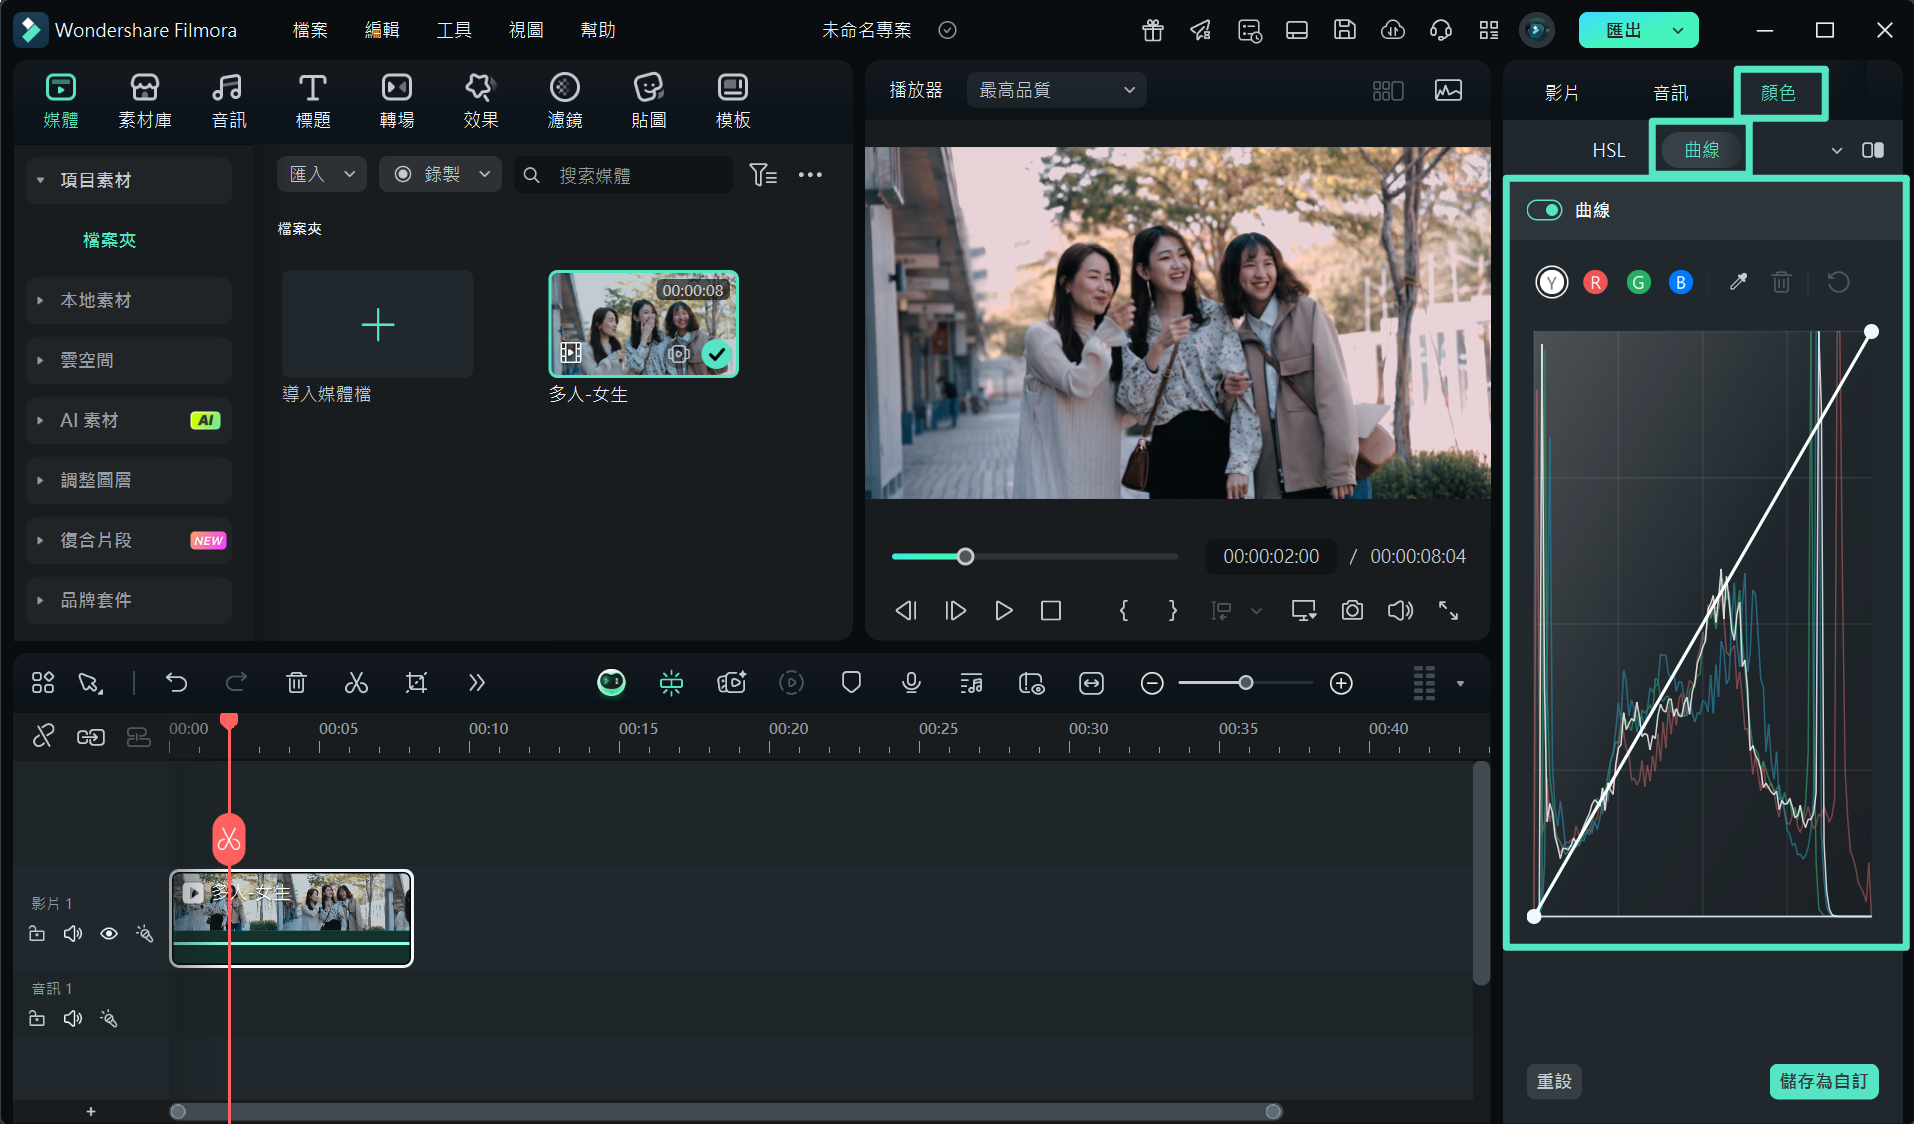Click the crop tool in timeline toolbar
The width and height of the screenshot is (1914, 1124).
click(416, 683)
